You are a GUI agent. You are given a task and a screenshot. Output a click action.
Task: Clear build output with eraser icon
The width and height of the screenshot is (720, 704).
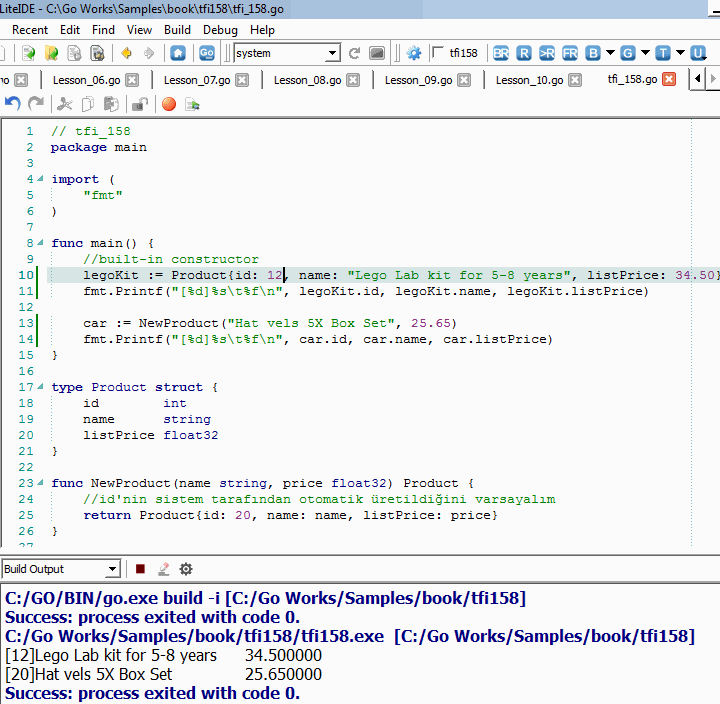[x=163, y=569]
